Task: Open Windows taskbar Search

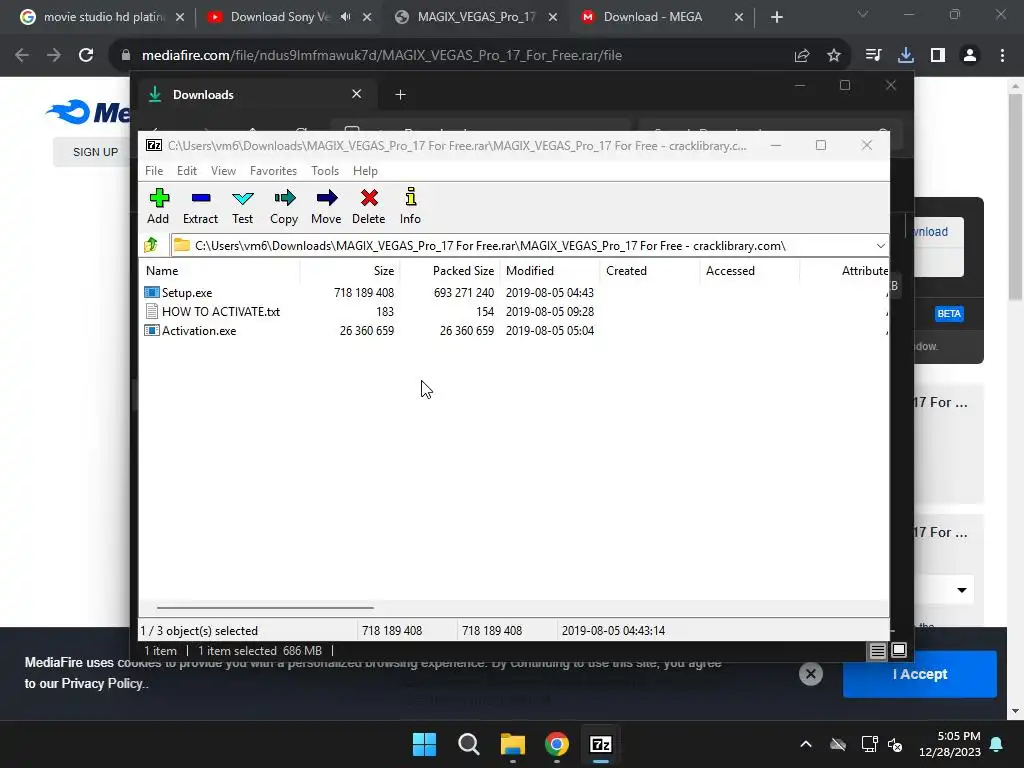Action: point(468,744)
